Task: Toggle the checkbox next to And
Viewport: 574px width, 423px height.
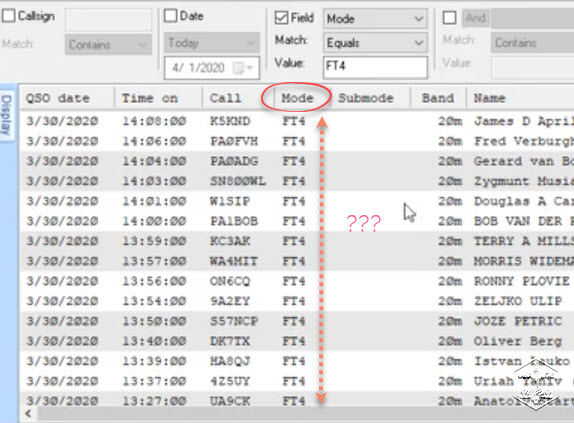Action: pyautogui.click(x=450, y=18)
